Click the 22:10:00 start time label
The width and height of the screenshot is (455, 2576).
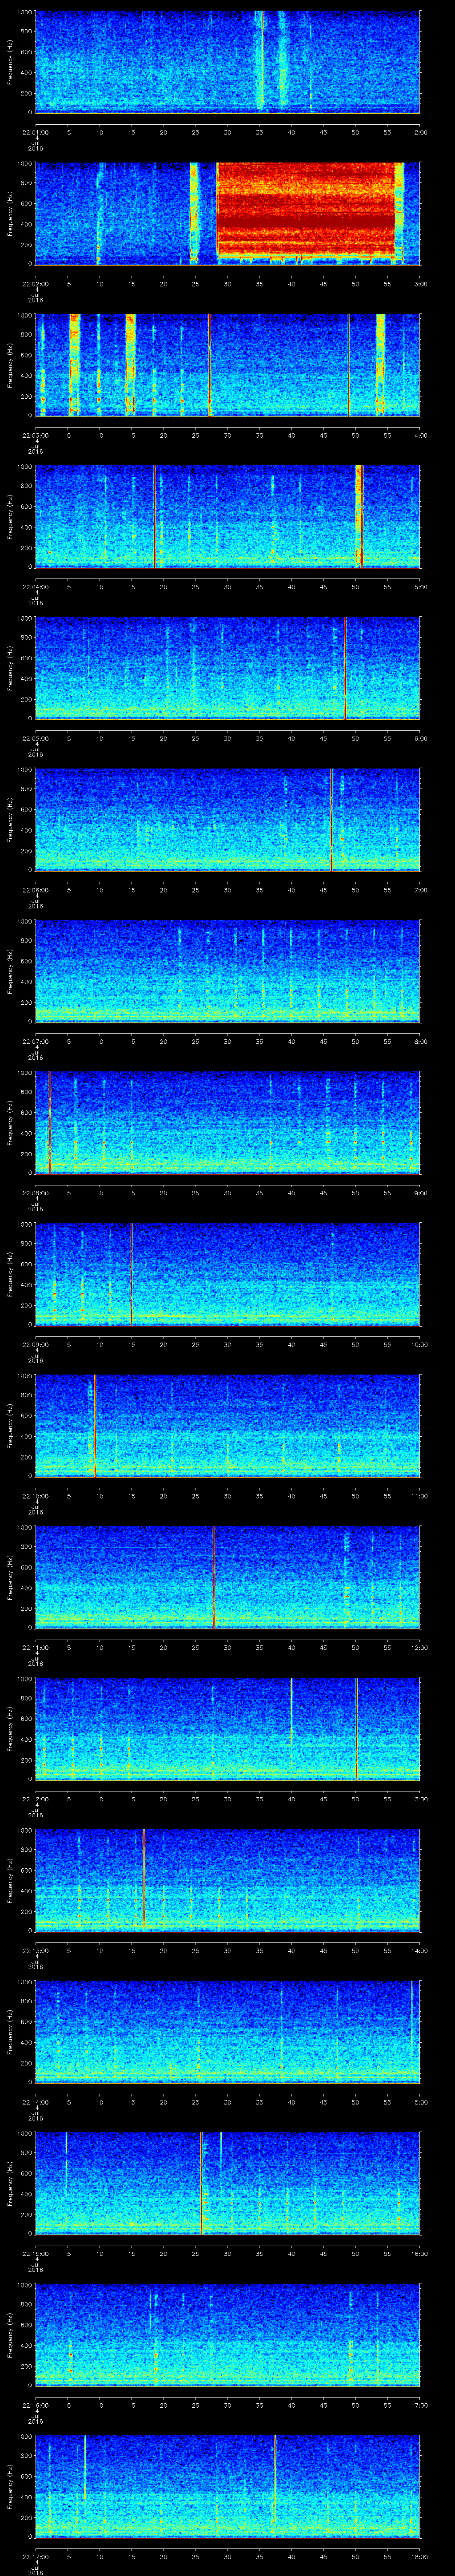click(36, 1495)
